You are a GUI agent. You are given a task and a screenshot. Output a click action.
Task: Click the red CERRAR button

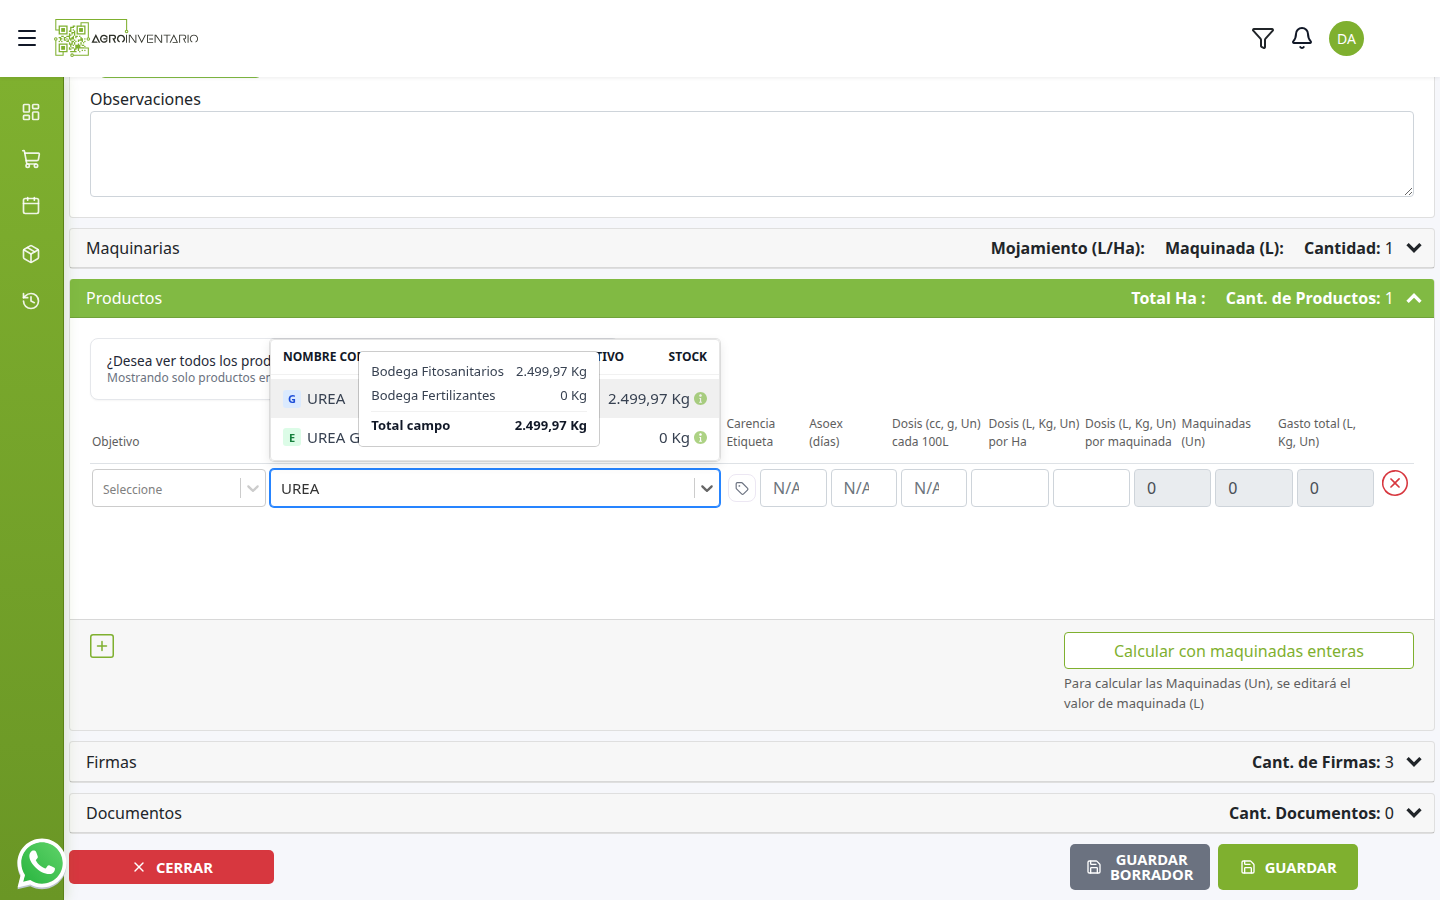(x=172, y=867)
